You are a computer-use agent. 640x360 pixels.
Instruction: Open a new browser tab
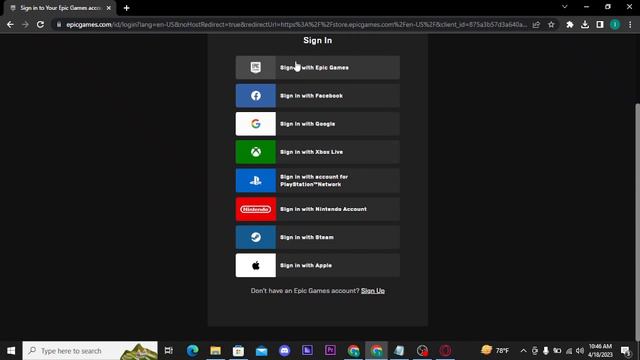coord(127,8)
